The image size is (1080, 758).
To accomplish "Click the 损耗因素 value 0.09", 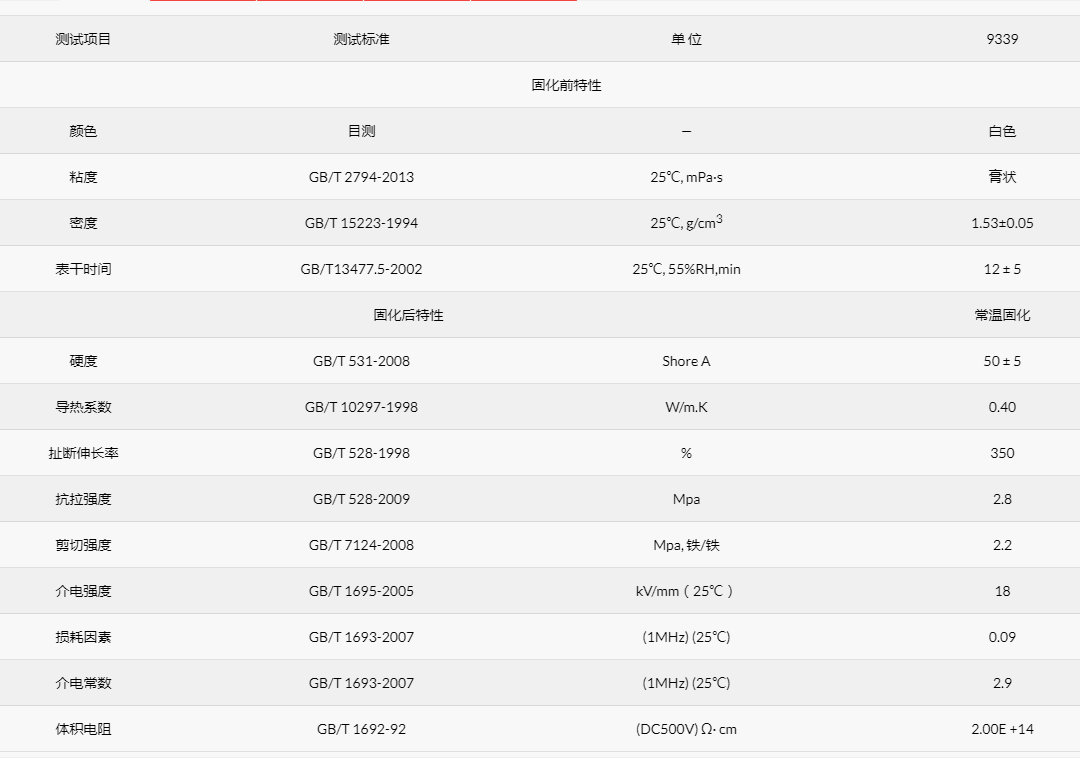I will 1002,637.
